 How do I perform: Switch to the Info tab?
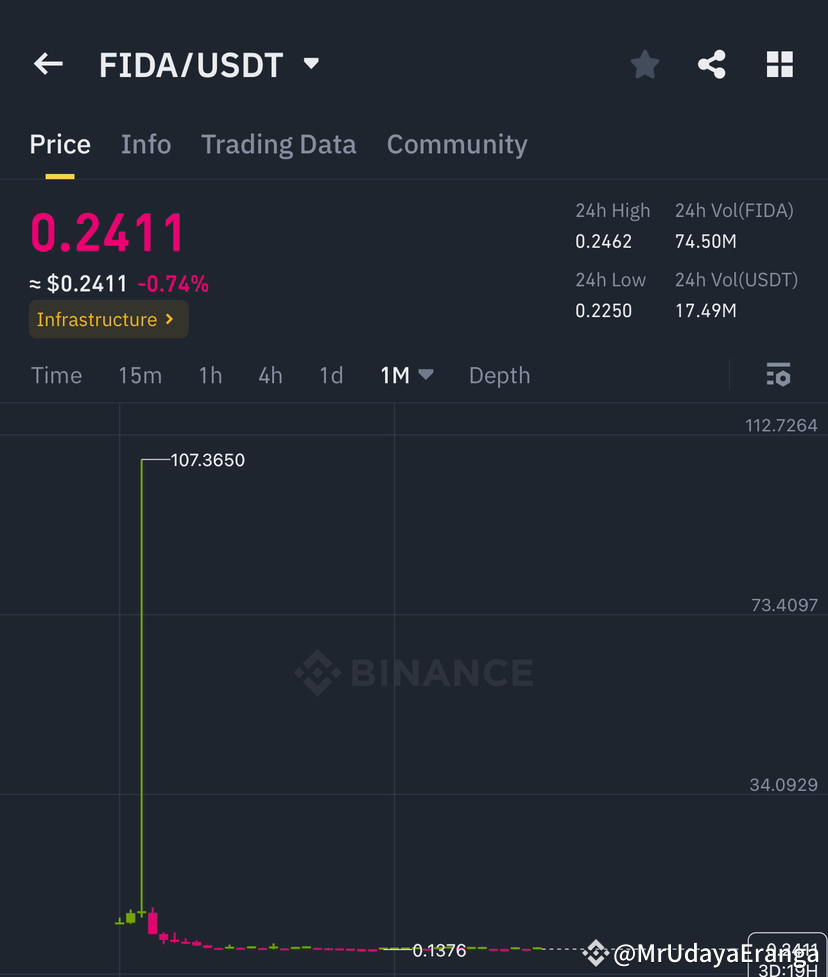point(146,145)
